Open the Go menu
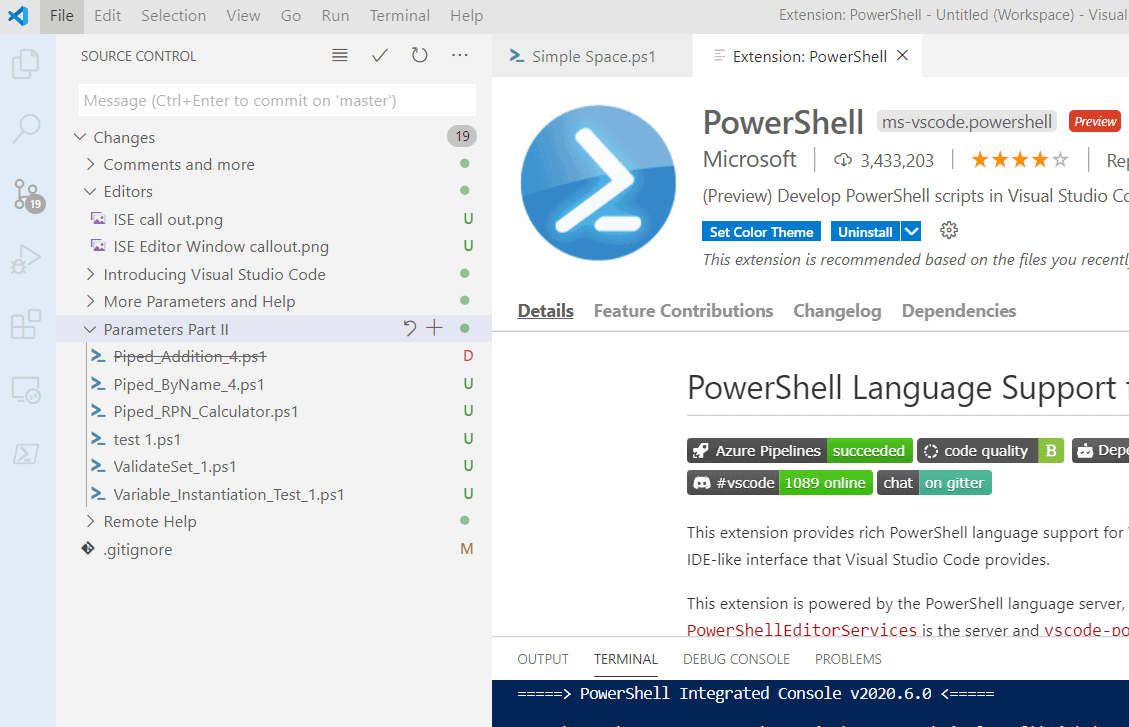 pyautogui.click(x=291, y=15)
